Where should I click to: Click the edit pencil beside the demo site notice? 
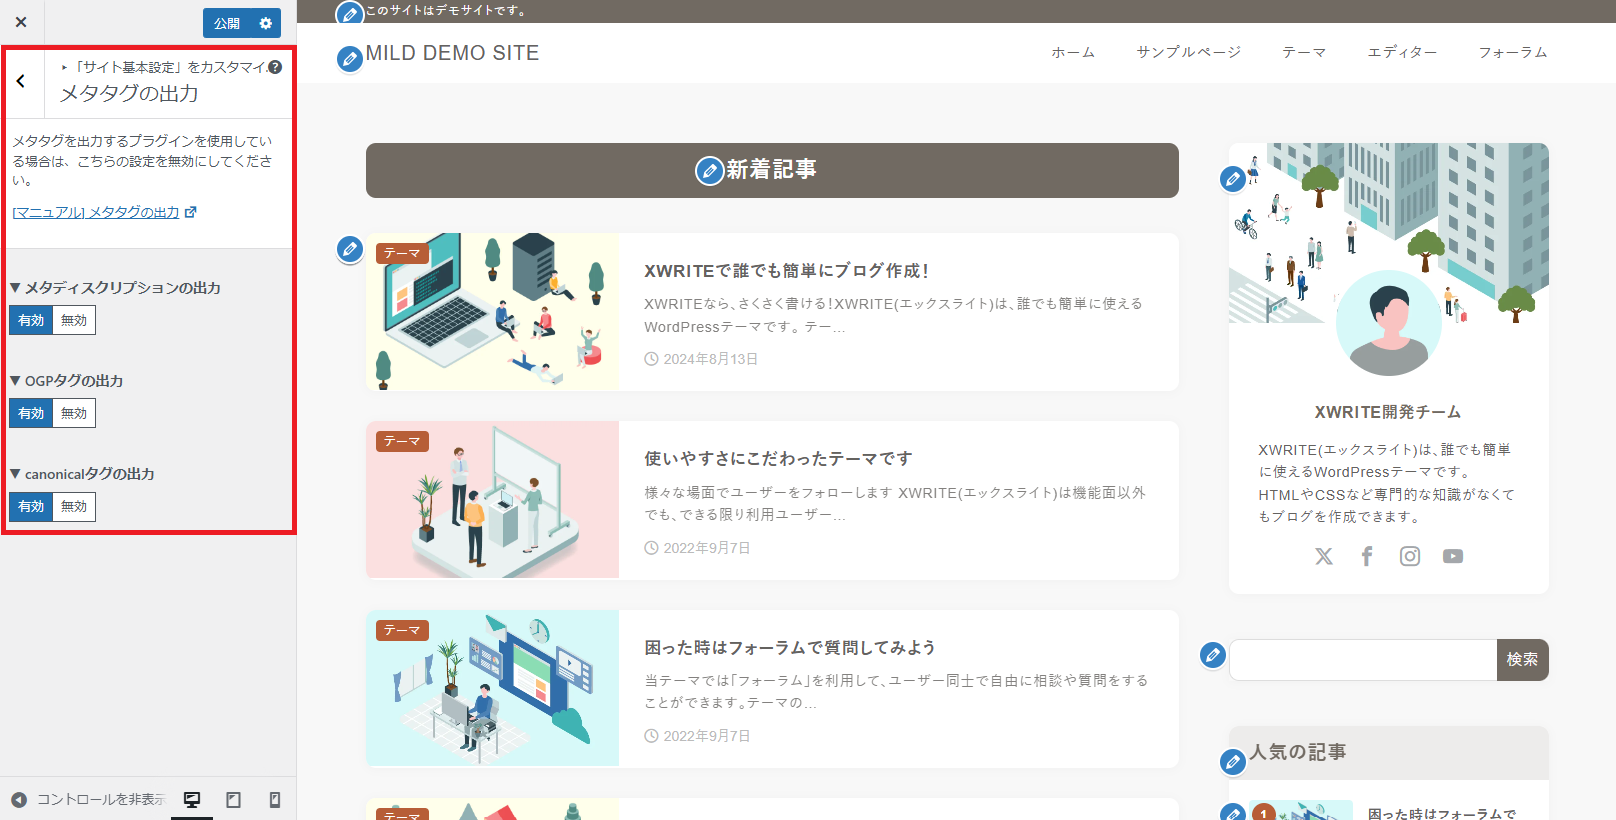[349, 13]
